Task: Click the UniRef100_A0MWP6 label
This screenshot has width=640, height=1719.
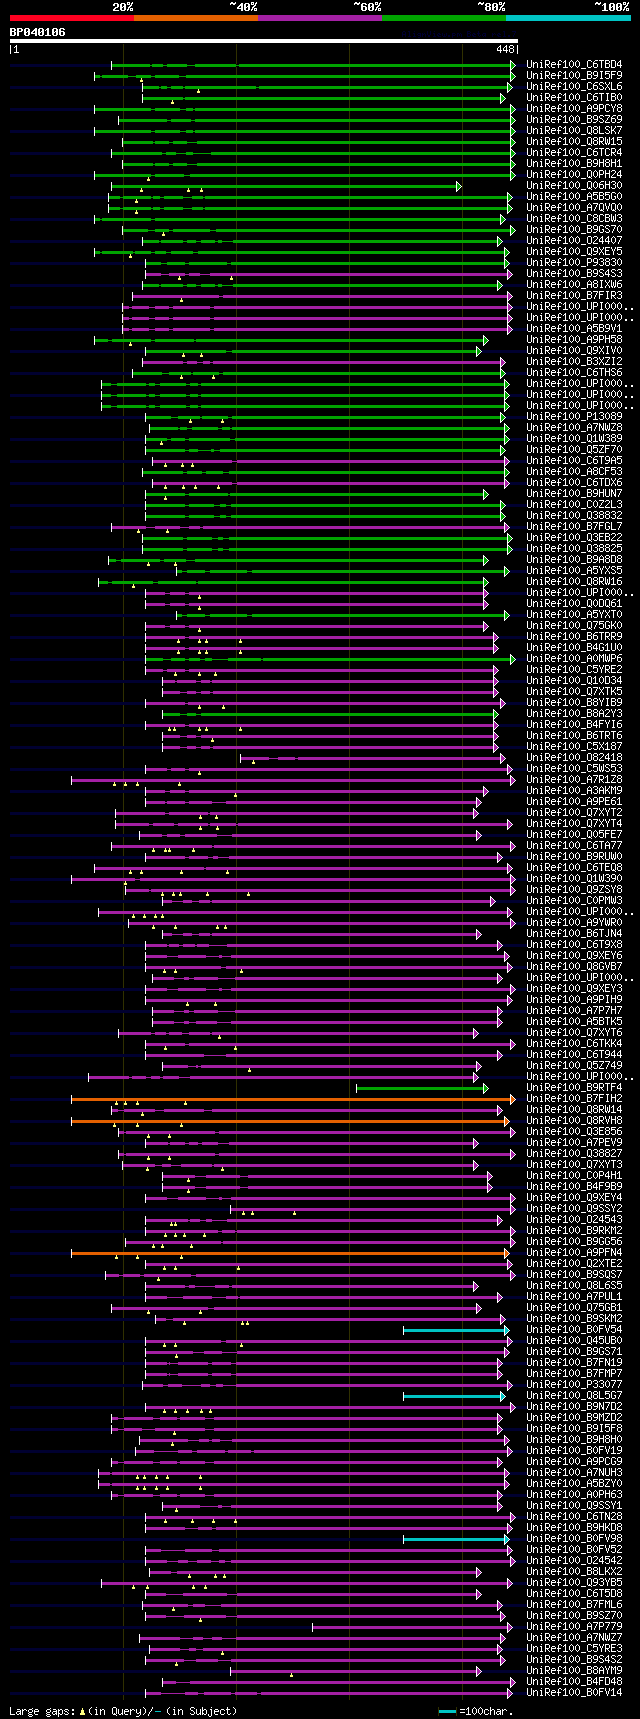Action: click(574, 659)
